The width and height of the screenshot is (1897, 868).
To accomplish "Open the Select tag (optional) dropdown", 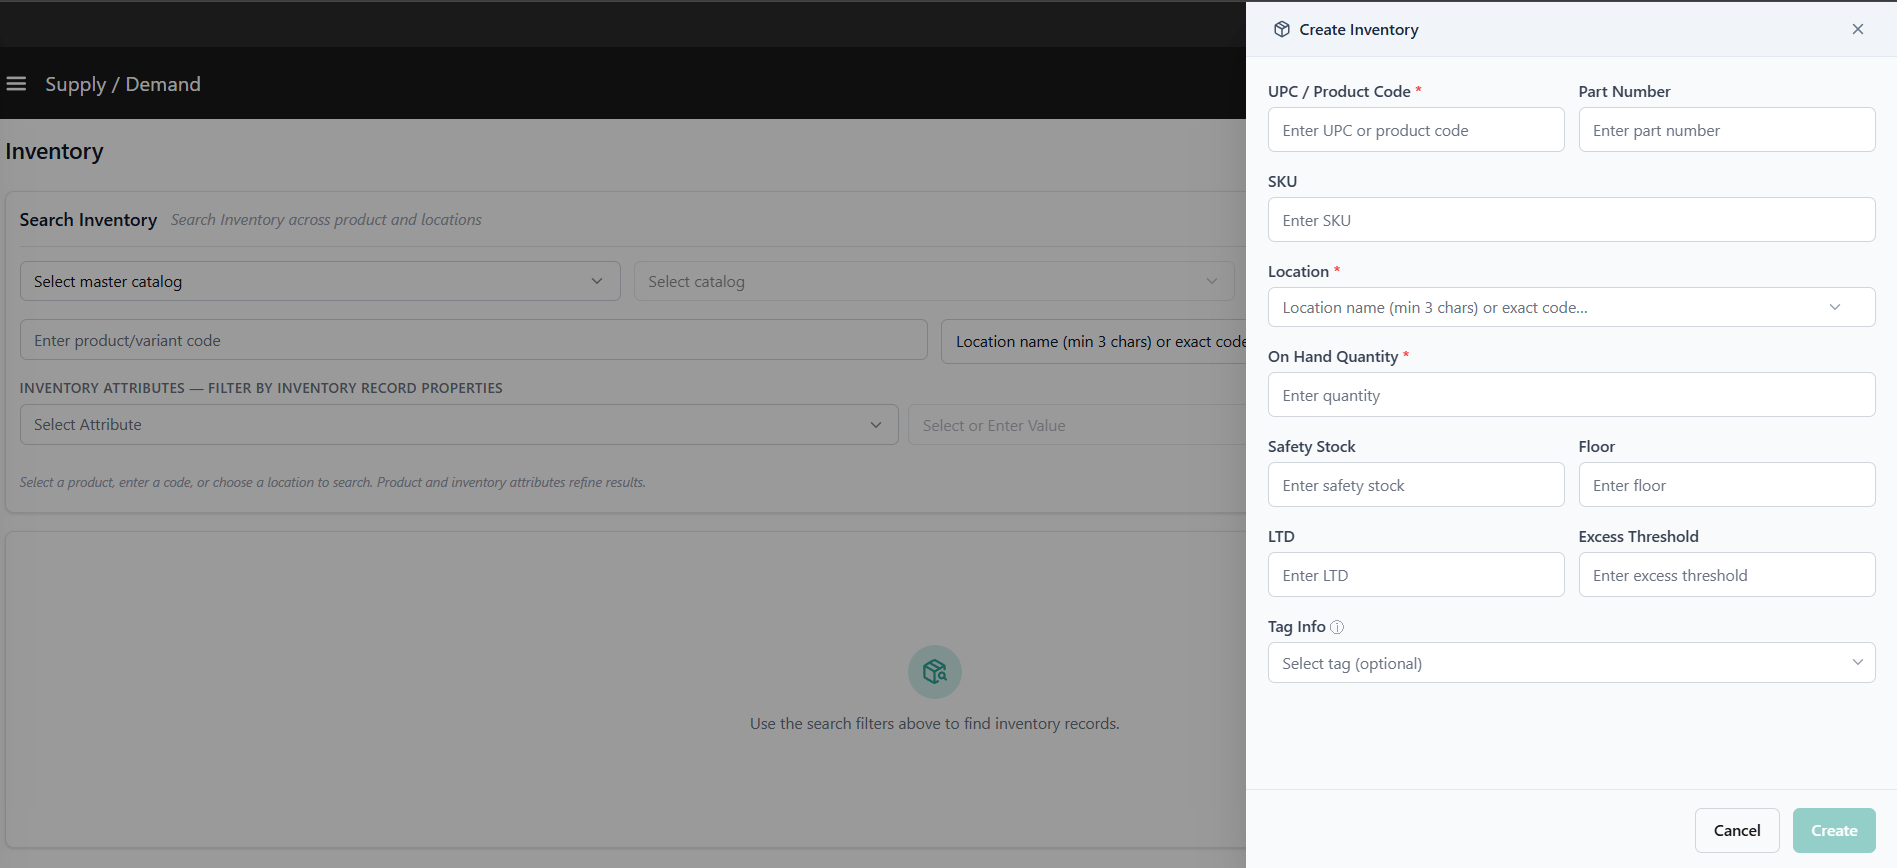I will pos(1571,663).
